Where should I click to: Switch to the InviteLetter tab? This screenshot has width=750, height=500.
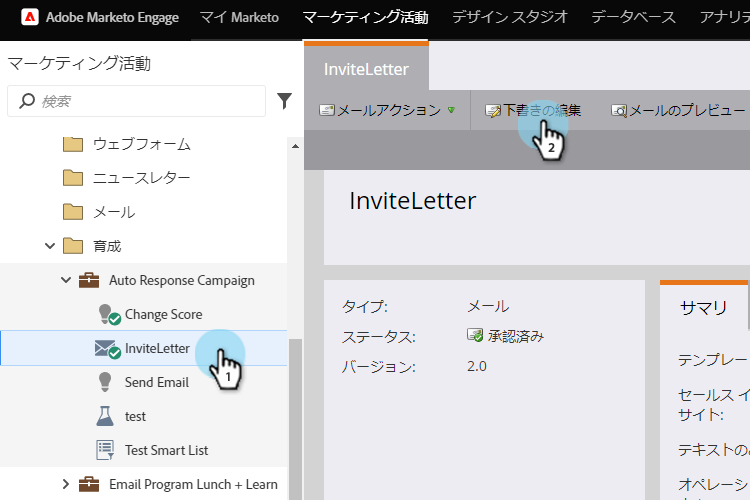tap(366, 69)
